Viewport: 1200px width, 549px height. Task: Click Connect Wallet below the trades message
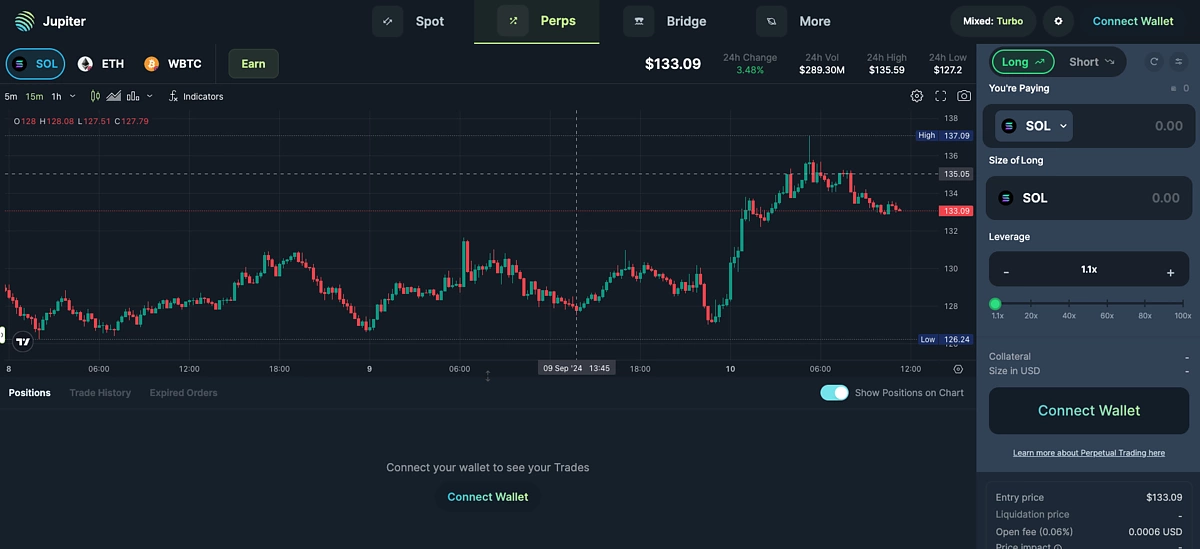(488, 497)
